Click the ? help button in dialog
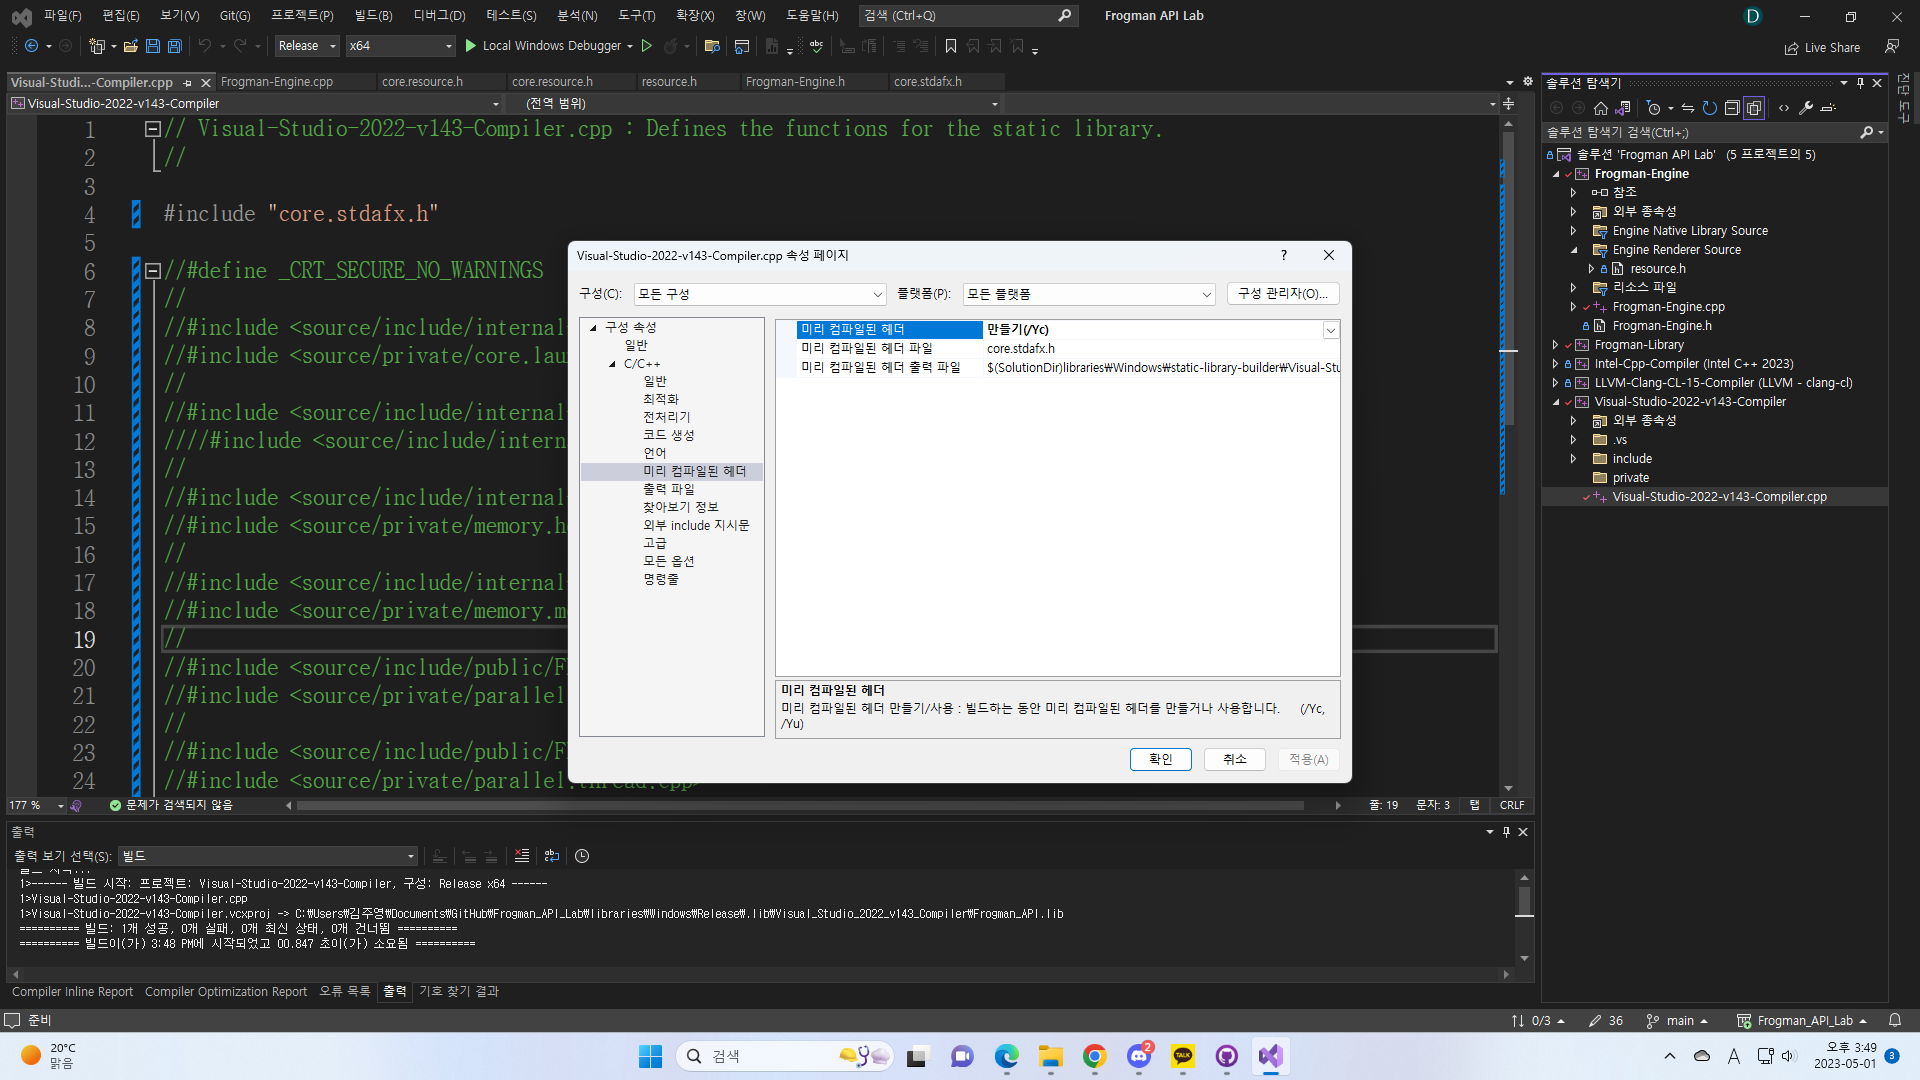 point(1284,255)
